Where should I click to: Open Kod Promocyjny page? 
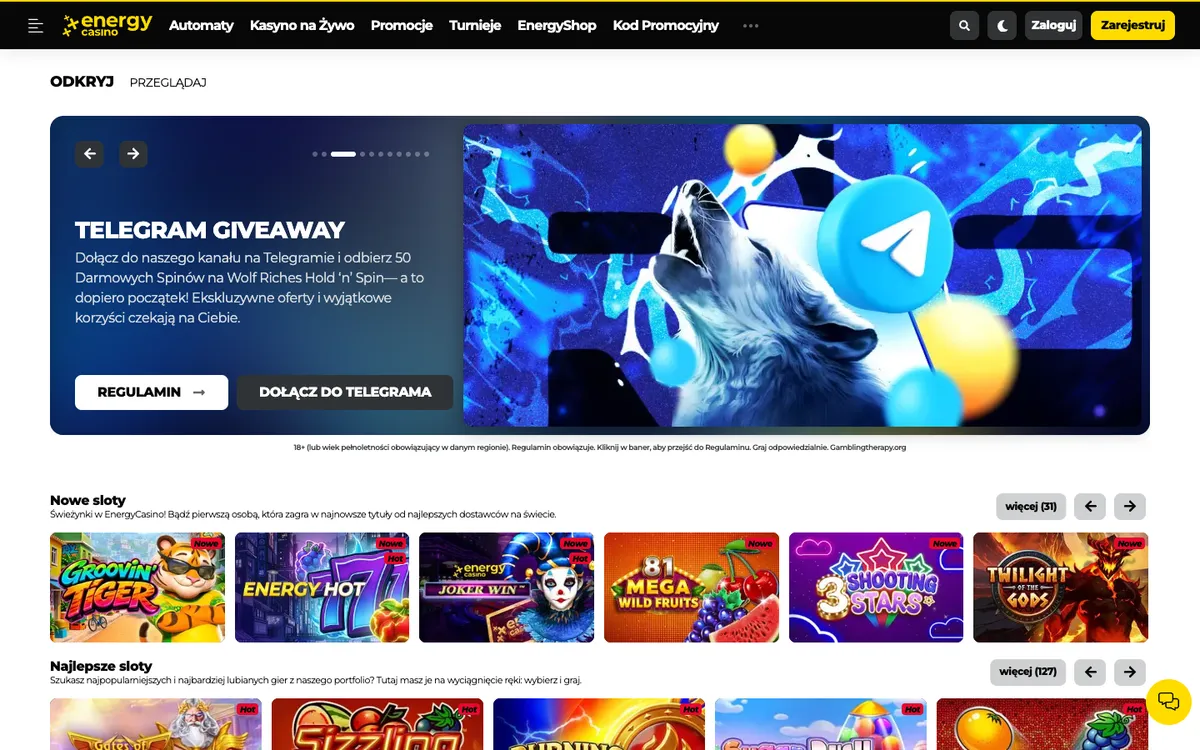point(666,26)
